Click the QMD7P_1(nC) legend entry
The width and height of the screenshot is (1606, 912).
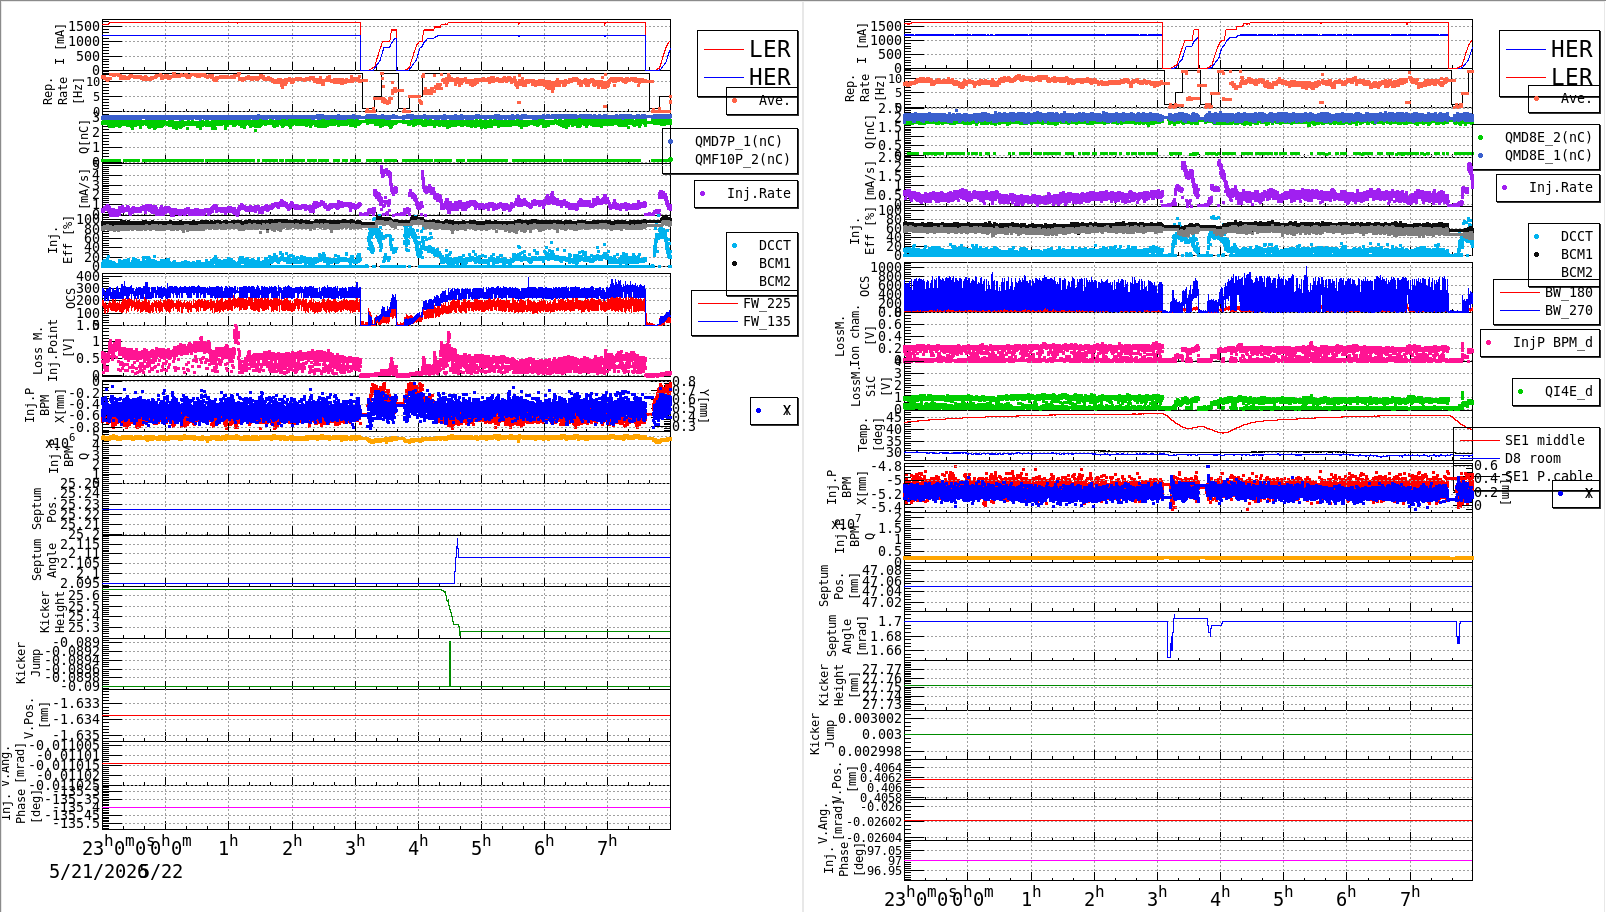point(739,141)
